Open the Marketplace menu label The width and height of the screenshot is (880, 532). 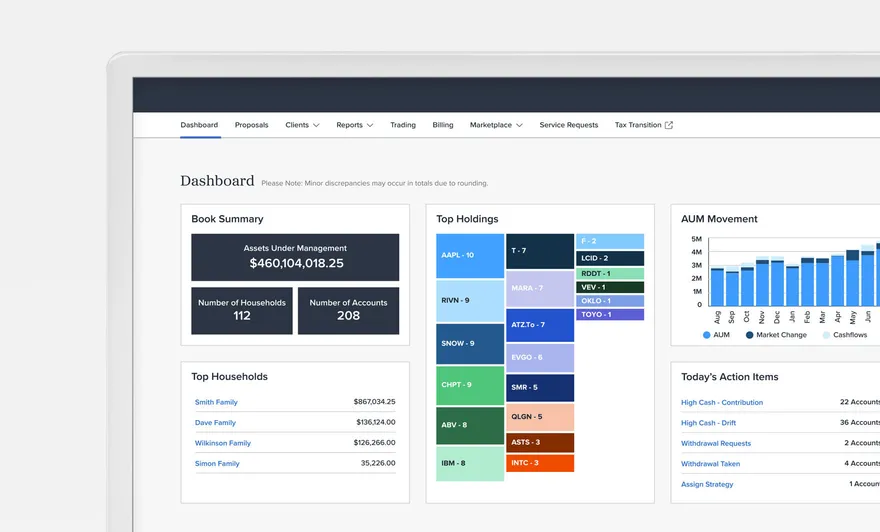[x=491, y=125]
